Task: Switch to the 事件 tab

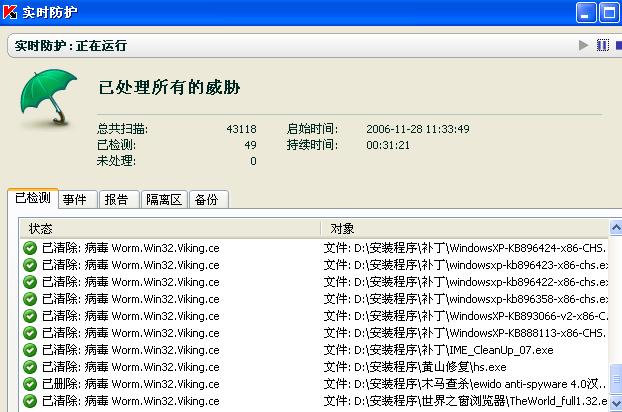Action: pos(78,199)
